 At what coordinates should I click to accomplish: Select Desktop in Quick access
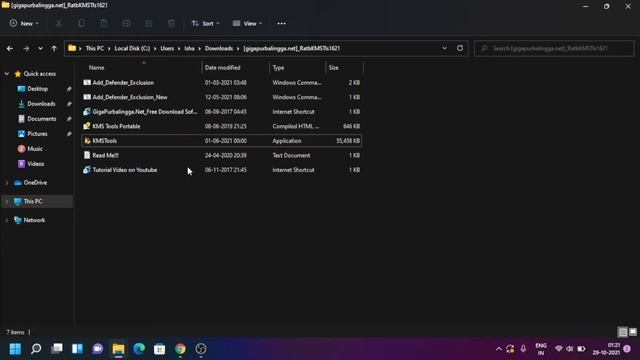pyautogui.click(x=38, y=89)
